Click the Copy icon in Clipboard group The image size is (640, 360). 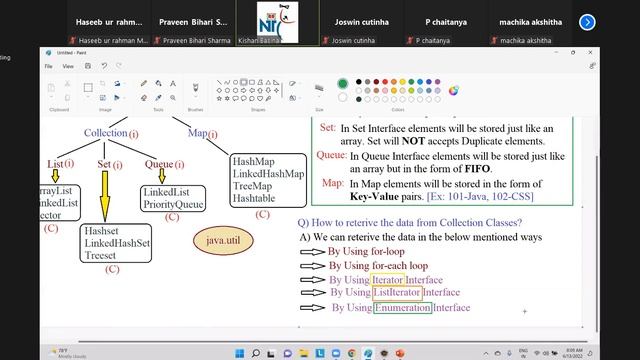coord(67,98)
